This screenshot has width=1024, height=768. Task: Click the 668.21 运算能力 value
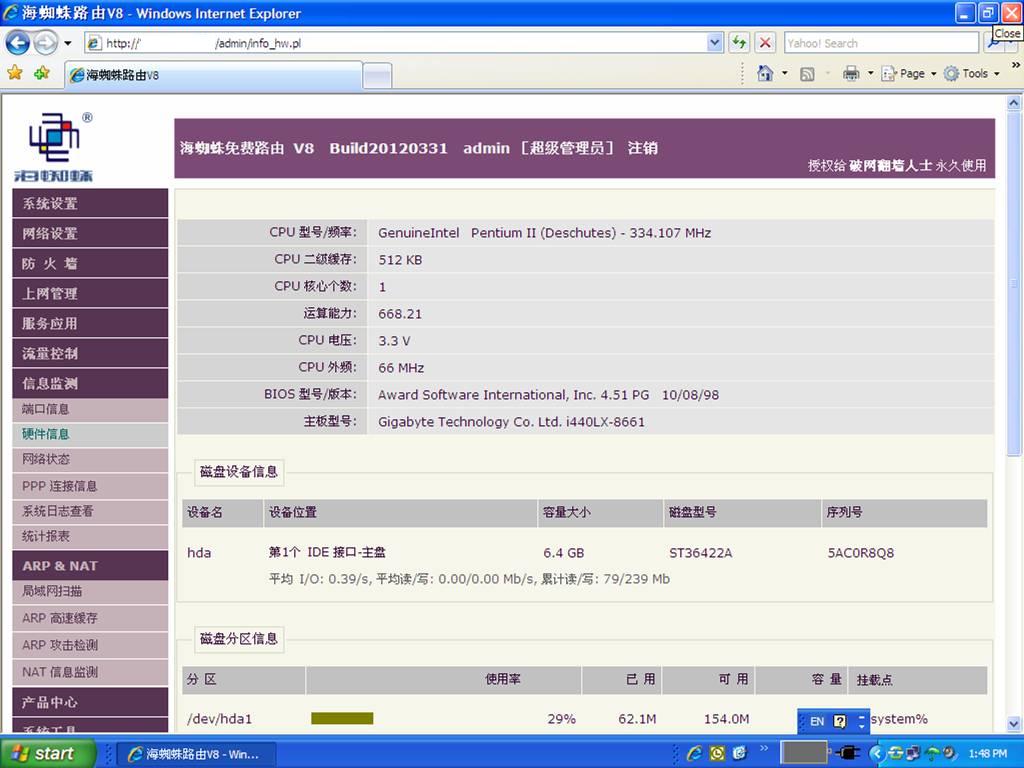click(400, 314)
